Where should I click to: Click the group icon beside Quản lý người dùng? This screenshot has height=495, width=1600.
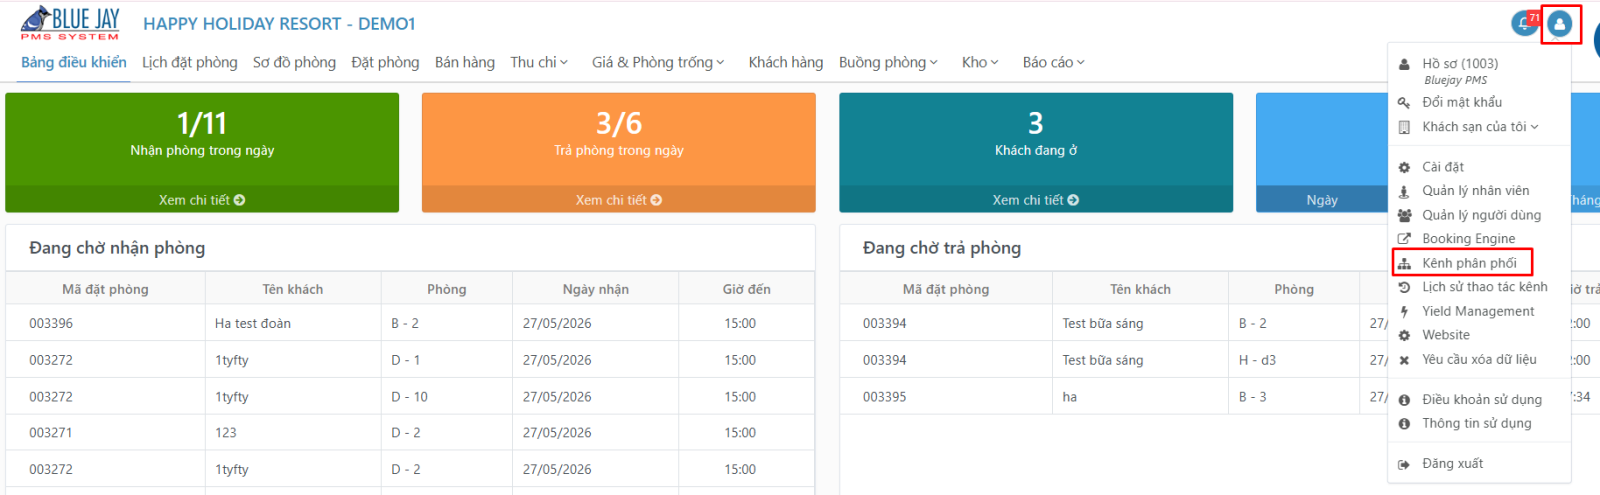[x=1404, y=215]
